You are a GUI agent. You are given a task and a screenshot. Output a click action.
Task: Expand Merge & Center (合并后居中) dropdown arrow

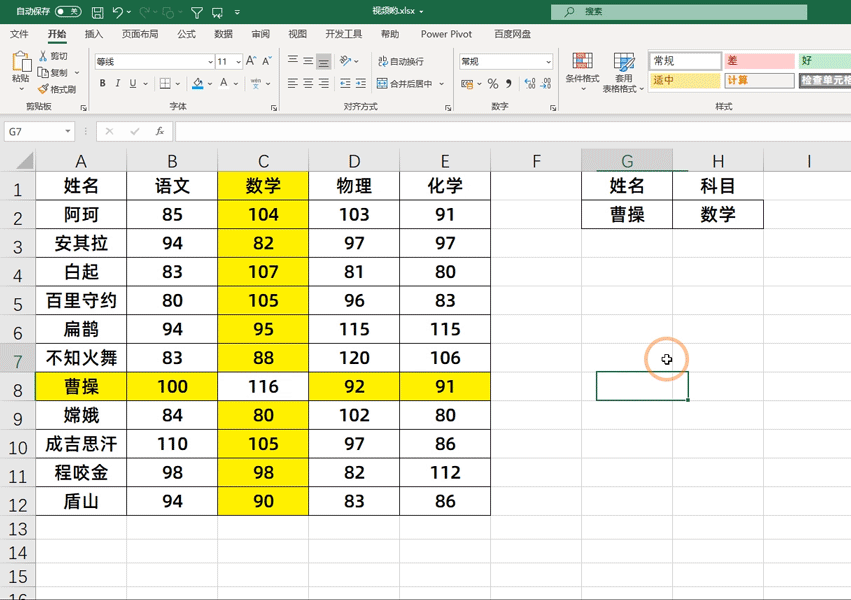pos(441,84)
